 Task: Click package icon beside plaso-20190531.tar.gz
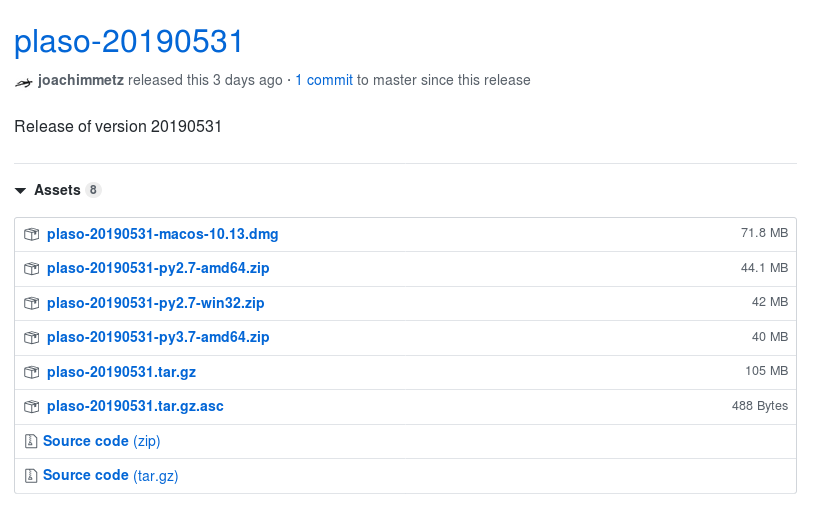click(31, 372)
